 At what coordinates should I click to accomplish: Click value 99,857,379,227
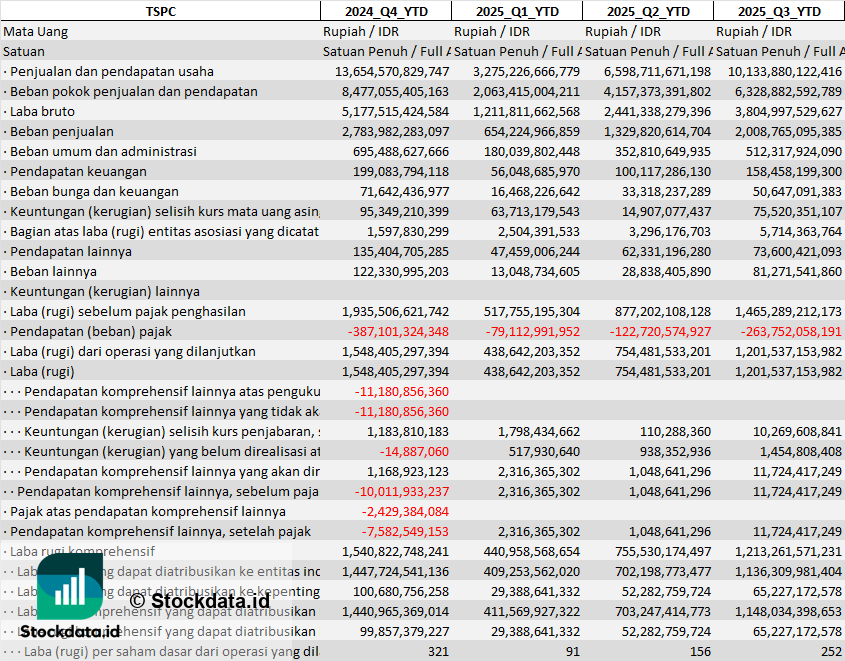tap(404, 631)
